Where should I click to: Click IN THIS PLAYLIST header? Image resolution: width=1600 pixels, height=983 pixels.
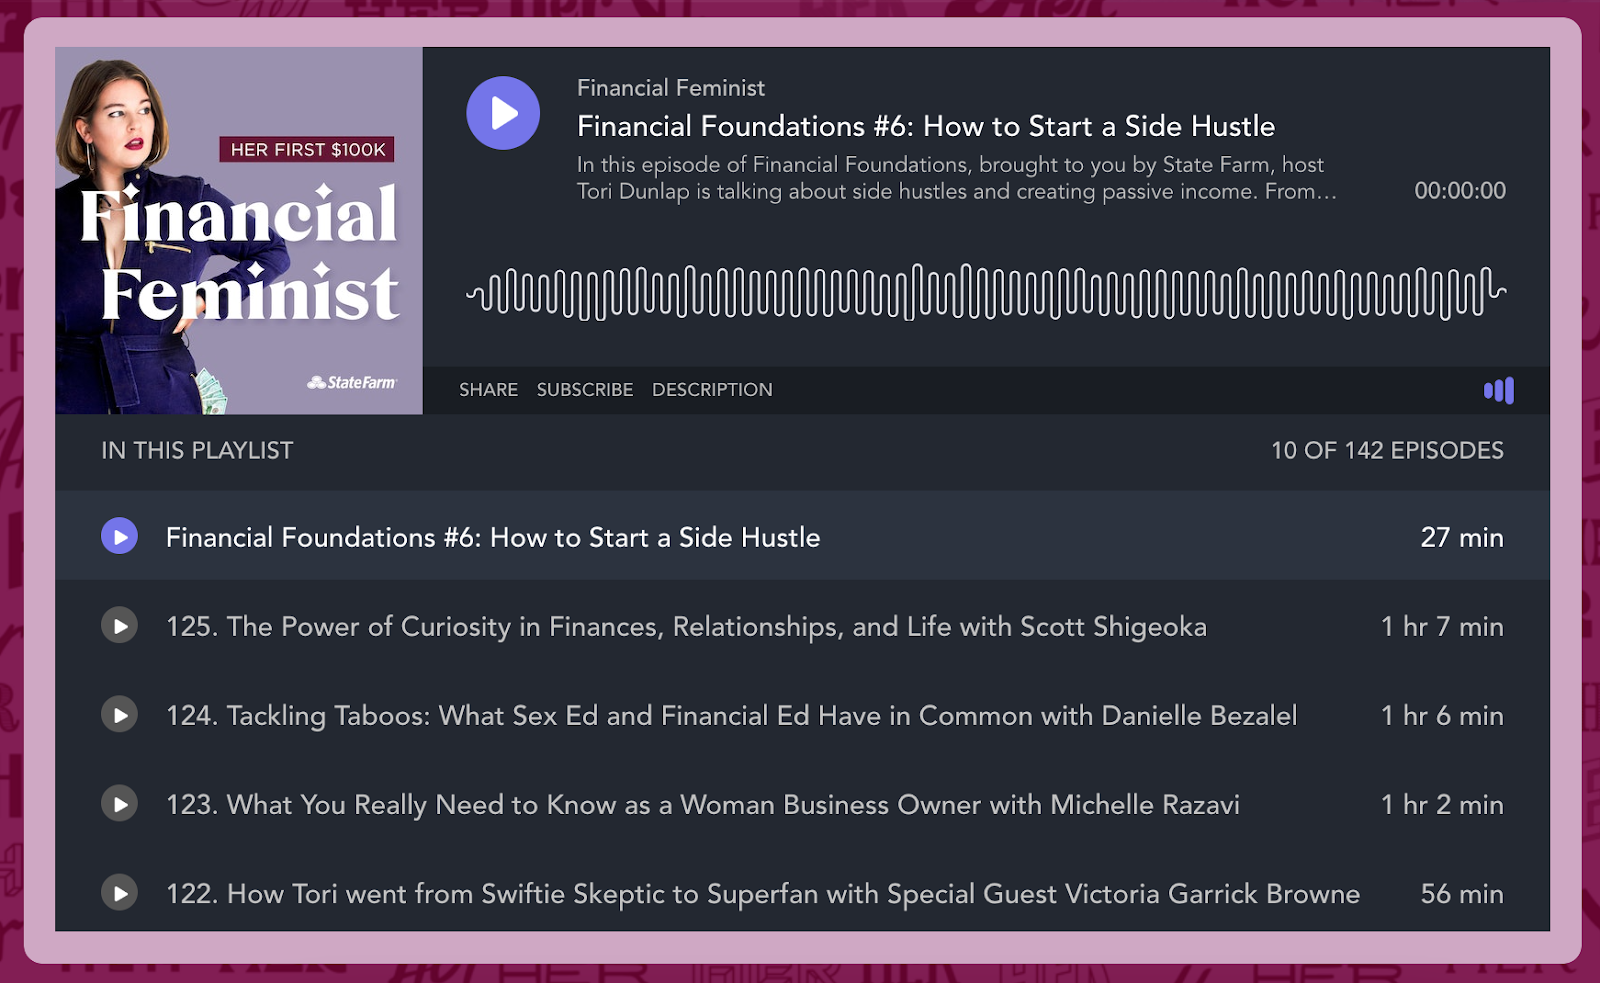195,450
